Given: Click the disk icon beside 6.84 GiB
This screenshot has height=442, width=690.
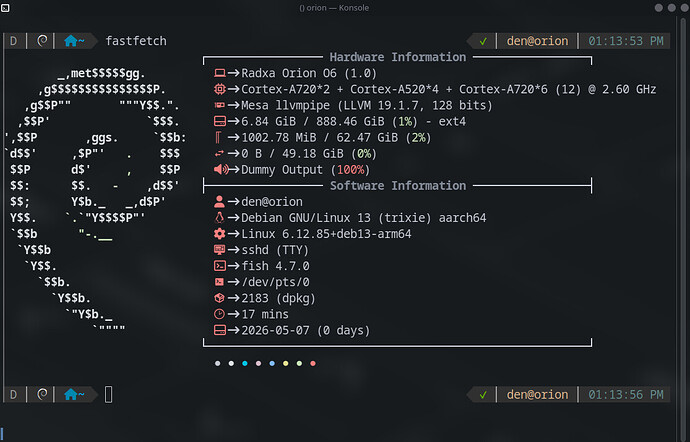Looking at the screenshot, I should (x=220, y=121).
